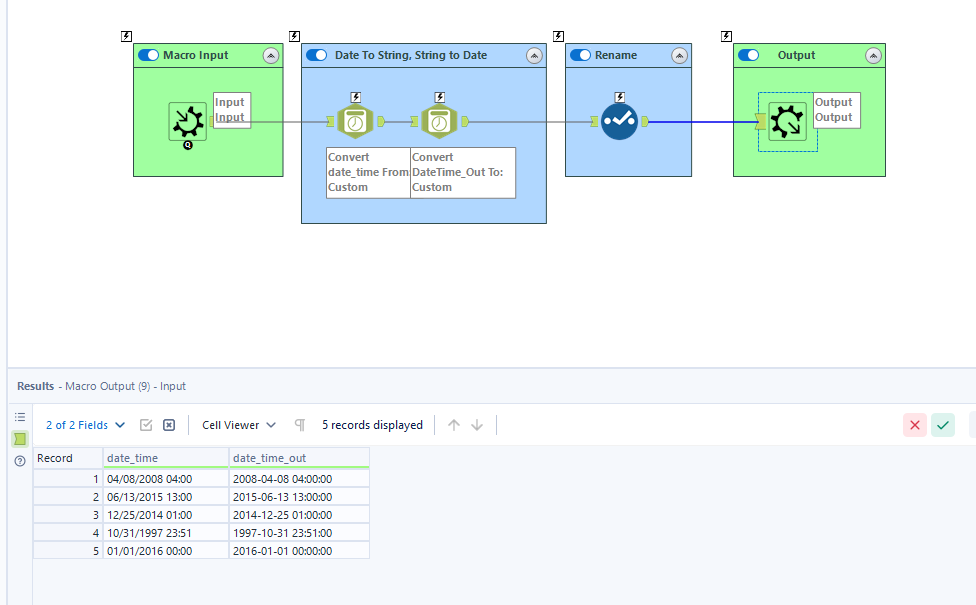Collapse the Rename container
The height and width of the screenshot is (605, 976).
click(679, 56)
